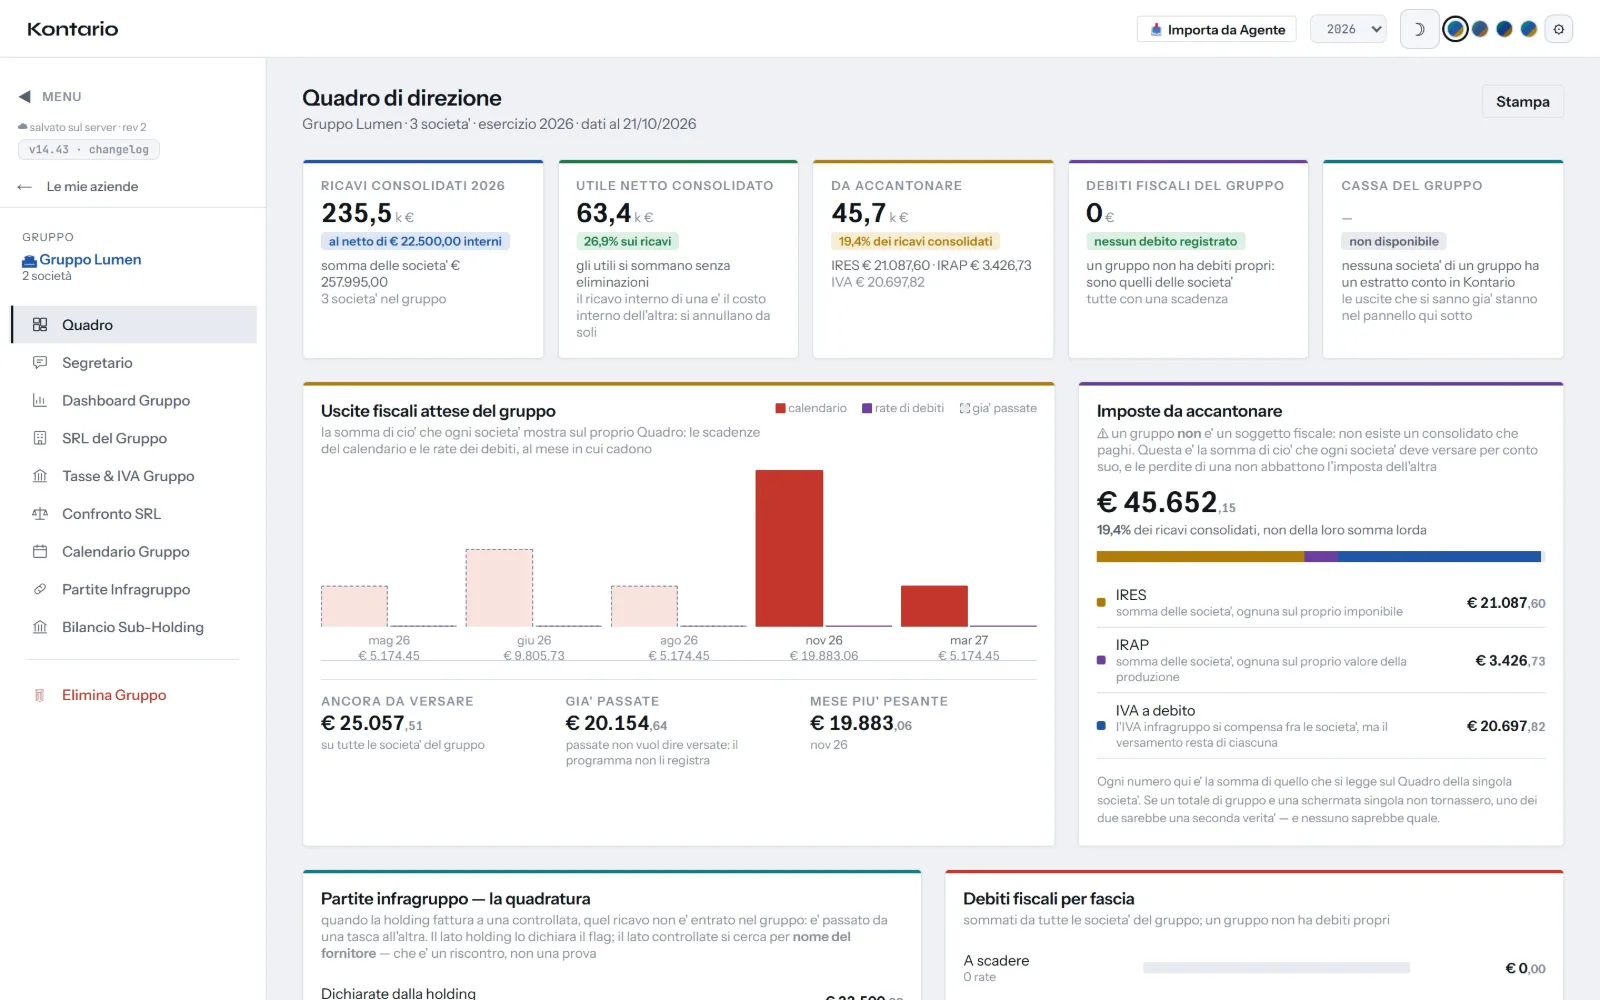Toggle the calendario legend entry
The width and height of the screenshot is (1600, 1000).
pyautogui.click(x=811, y=408)
